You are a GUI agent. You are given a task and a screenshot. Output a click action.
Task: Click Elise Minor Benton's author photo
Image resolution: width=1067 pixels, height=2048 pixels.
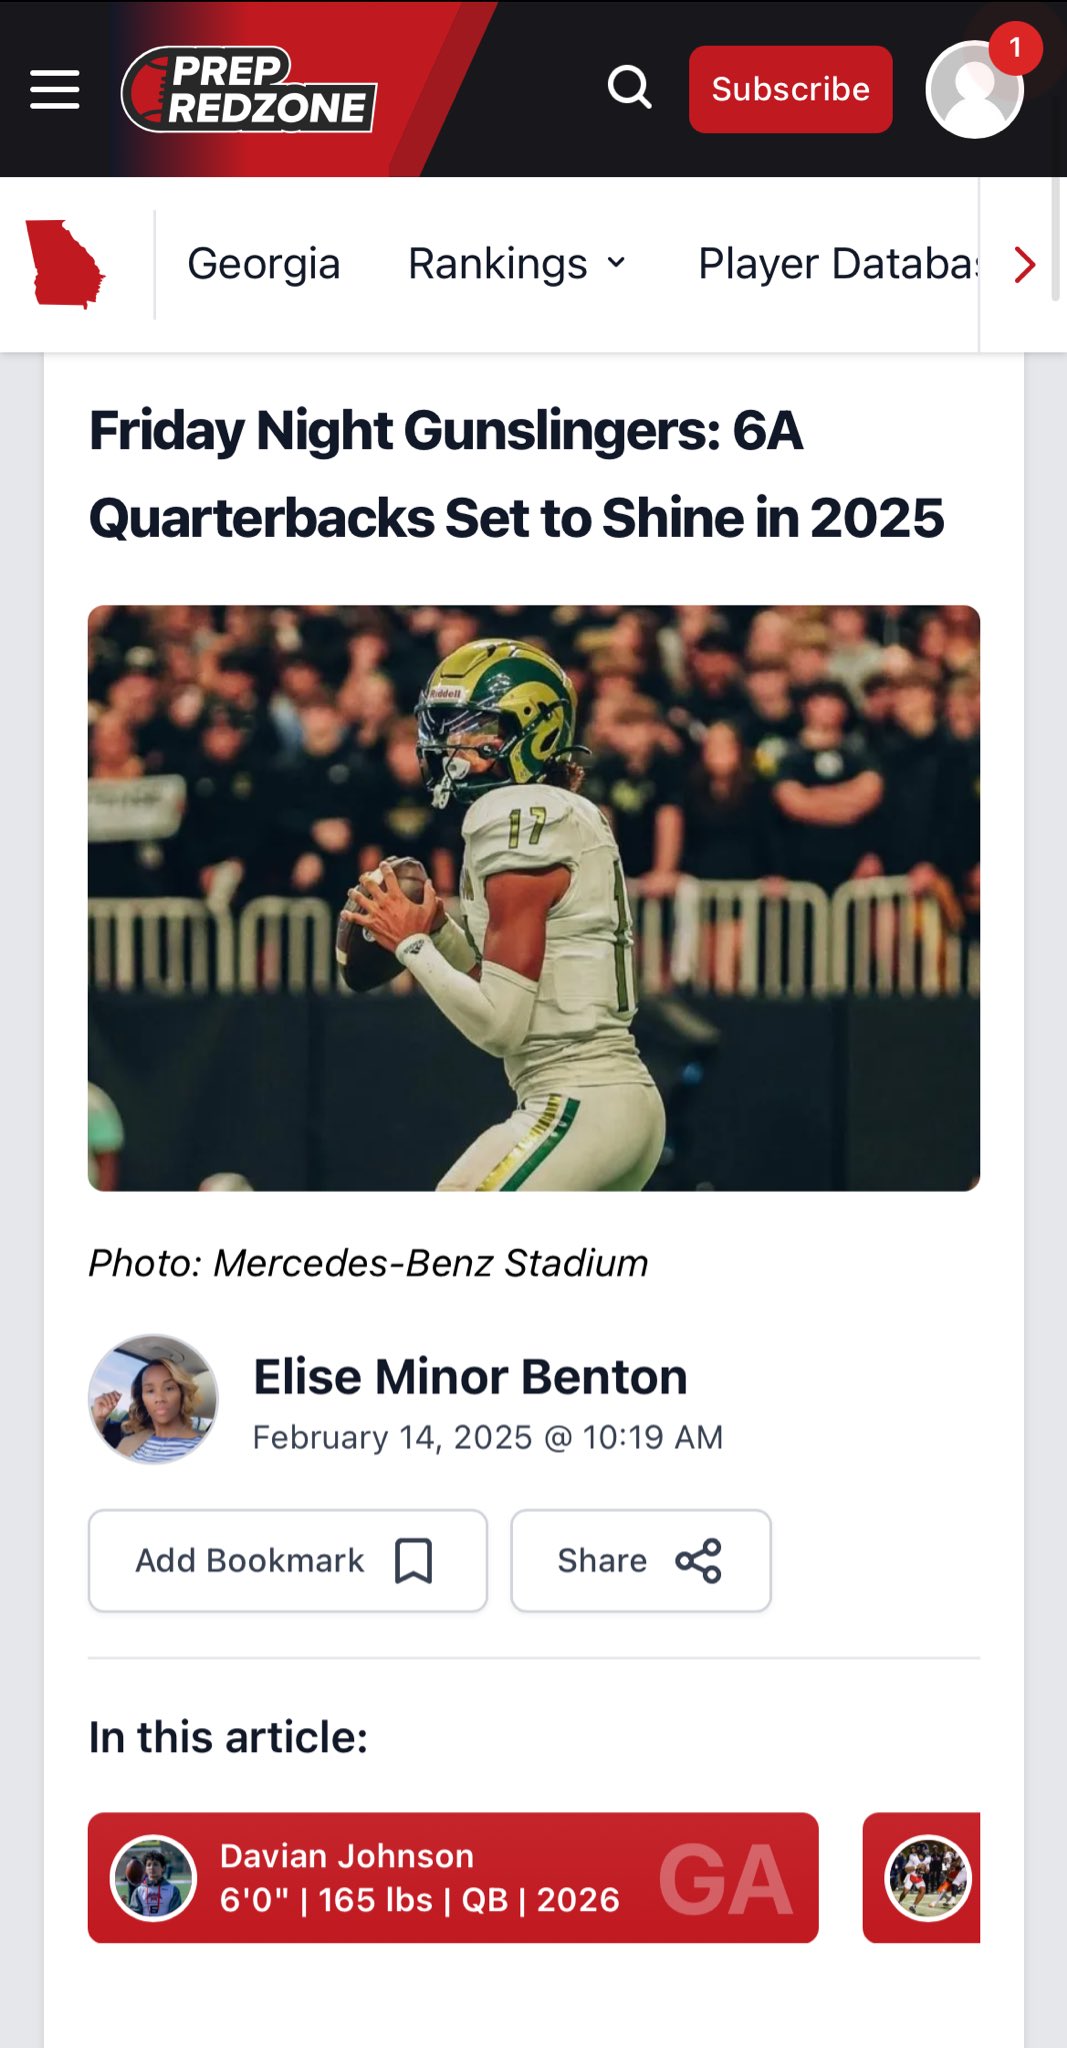pyautogui.click(x=153, y=1399)
